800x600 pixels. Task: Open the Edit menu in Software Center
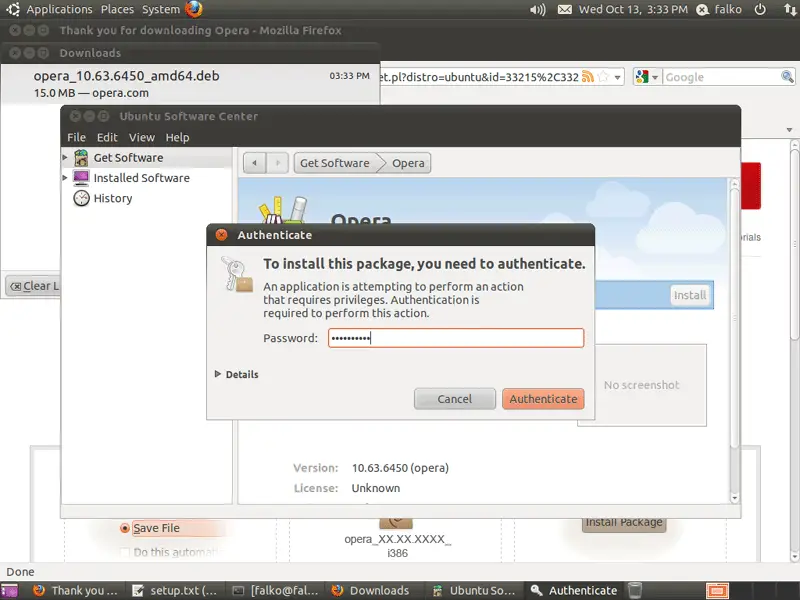point(107,137)
